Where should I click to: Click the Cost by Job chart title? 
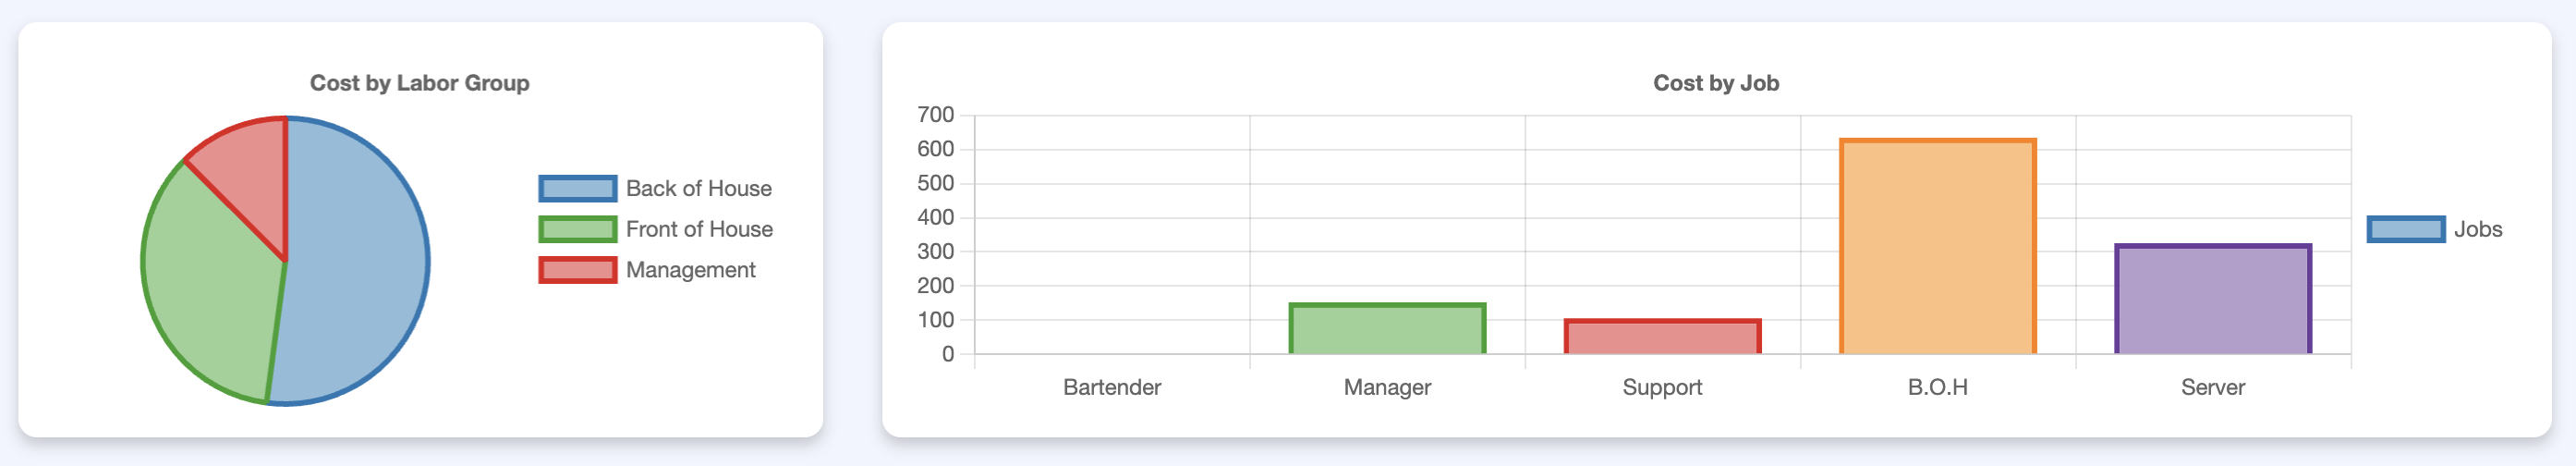click(1715, 83)
